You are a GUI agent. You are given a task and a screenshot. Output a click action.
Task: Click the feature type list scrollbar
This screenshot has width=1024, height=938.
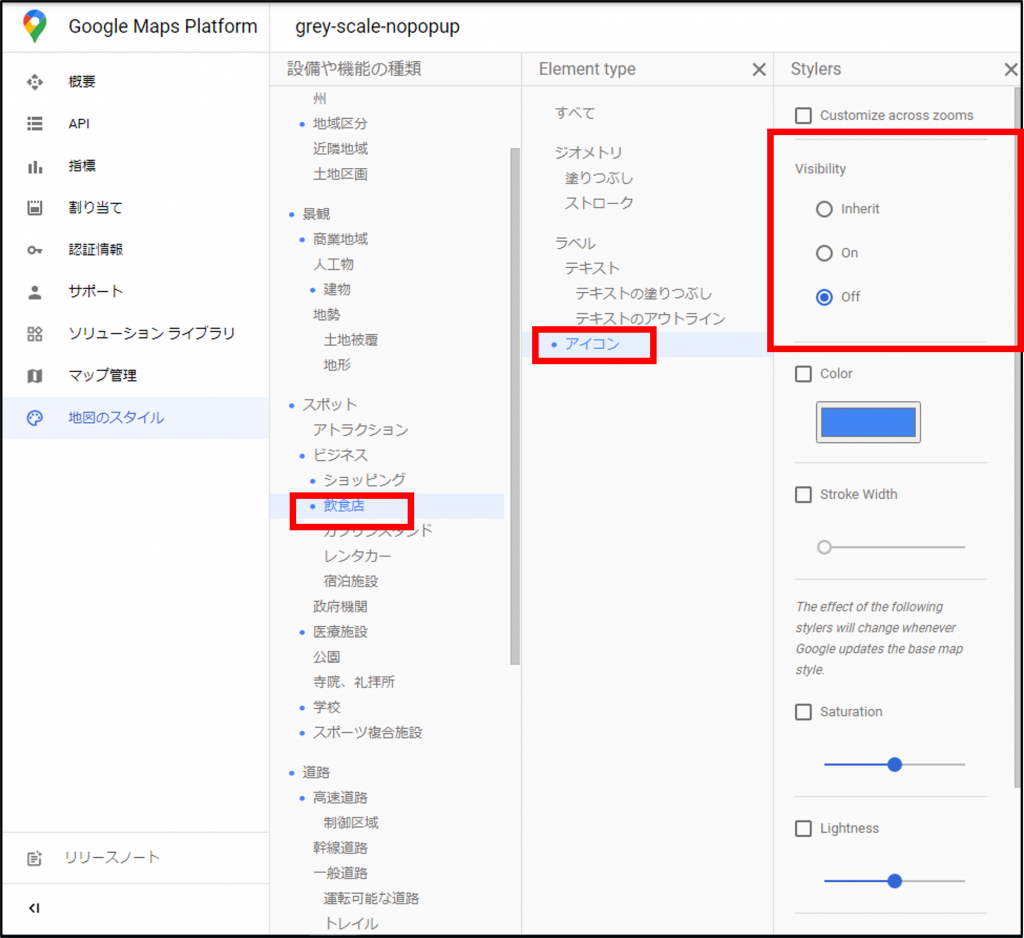515,406
